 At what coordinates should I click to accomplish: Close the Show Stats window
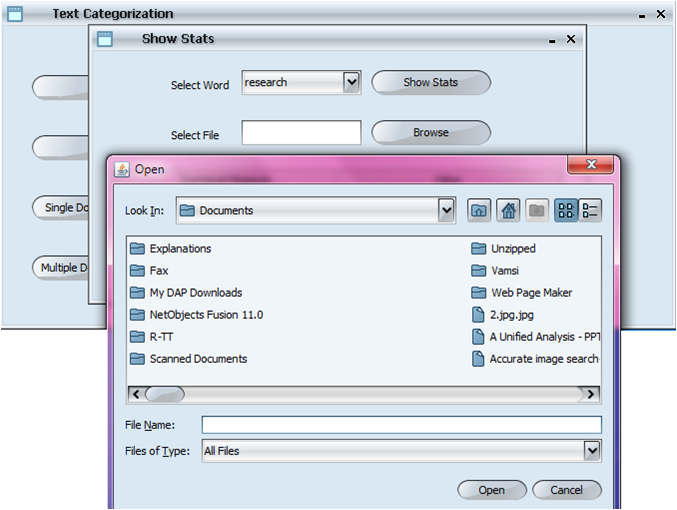[571, 39]
